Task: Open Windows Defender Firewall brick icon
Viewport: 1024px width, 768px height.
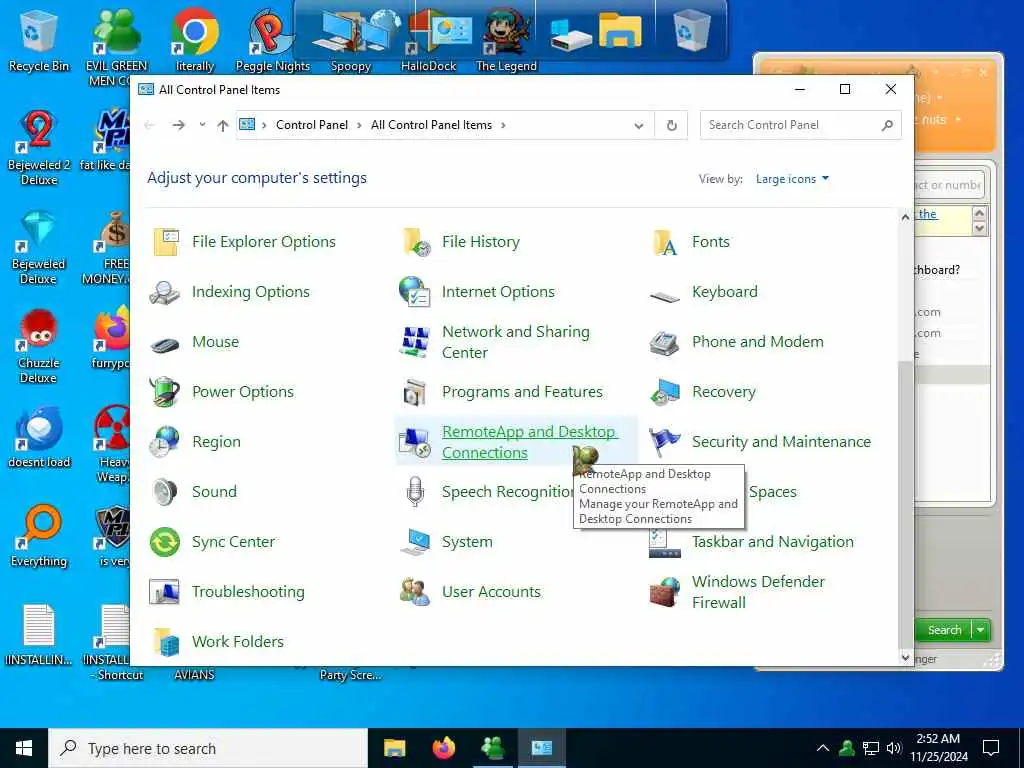Action: coord(665,592)
